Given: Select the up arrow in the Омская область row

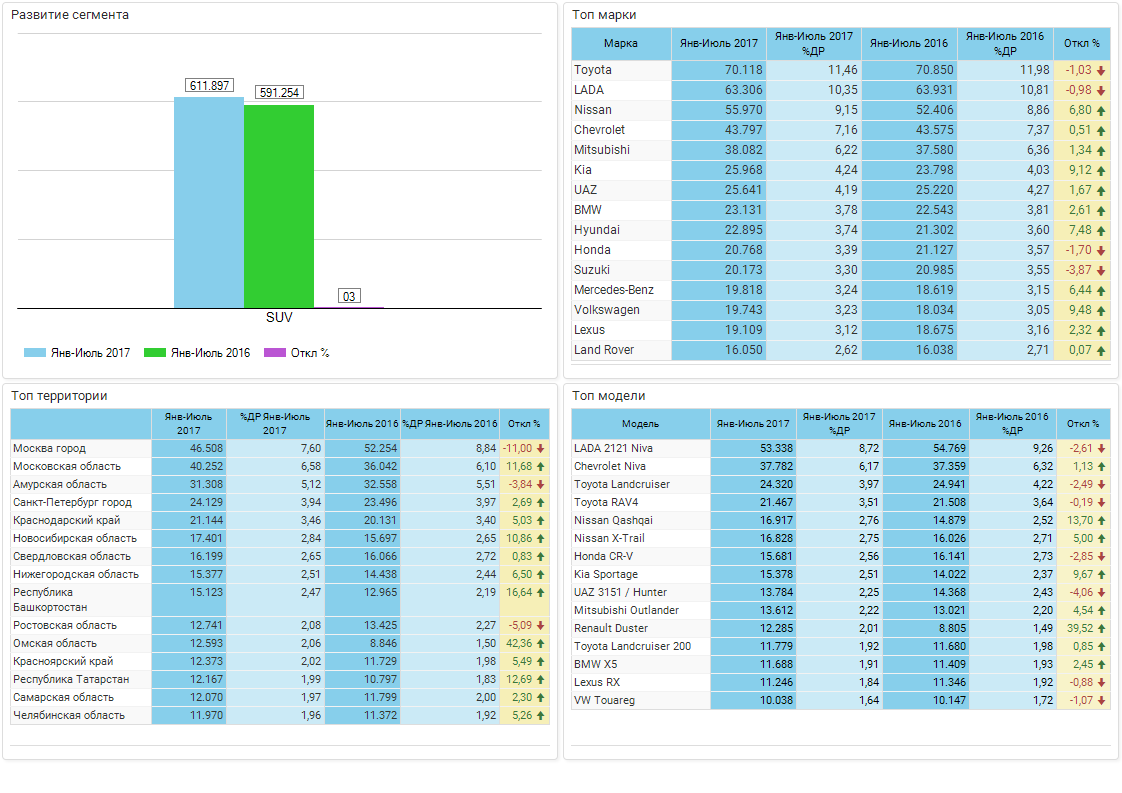Looking at the screenshot, I should coord(540,643).
